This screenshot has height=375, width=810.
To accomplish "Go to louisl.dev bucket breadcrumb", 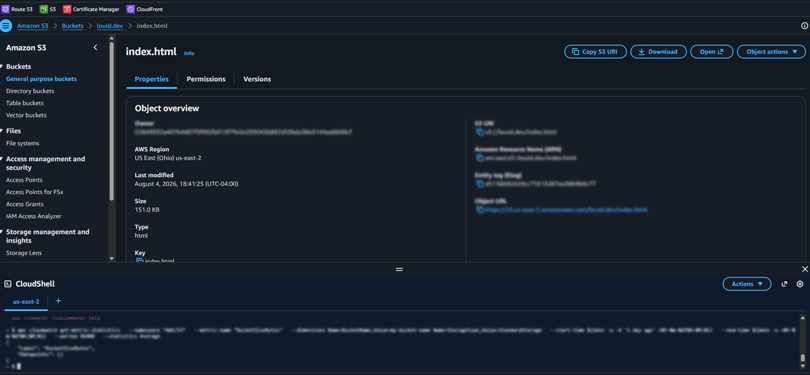I will pos(110,26).
